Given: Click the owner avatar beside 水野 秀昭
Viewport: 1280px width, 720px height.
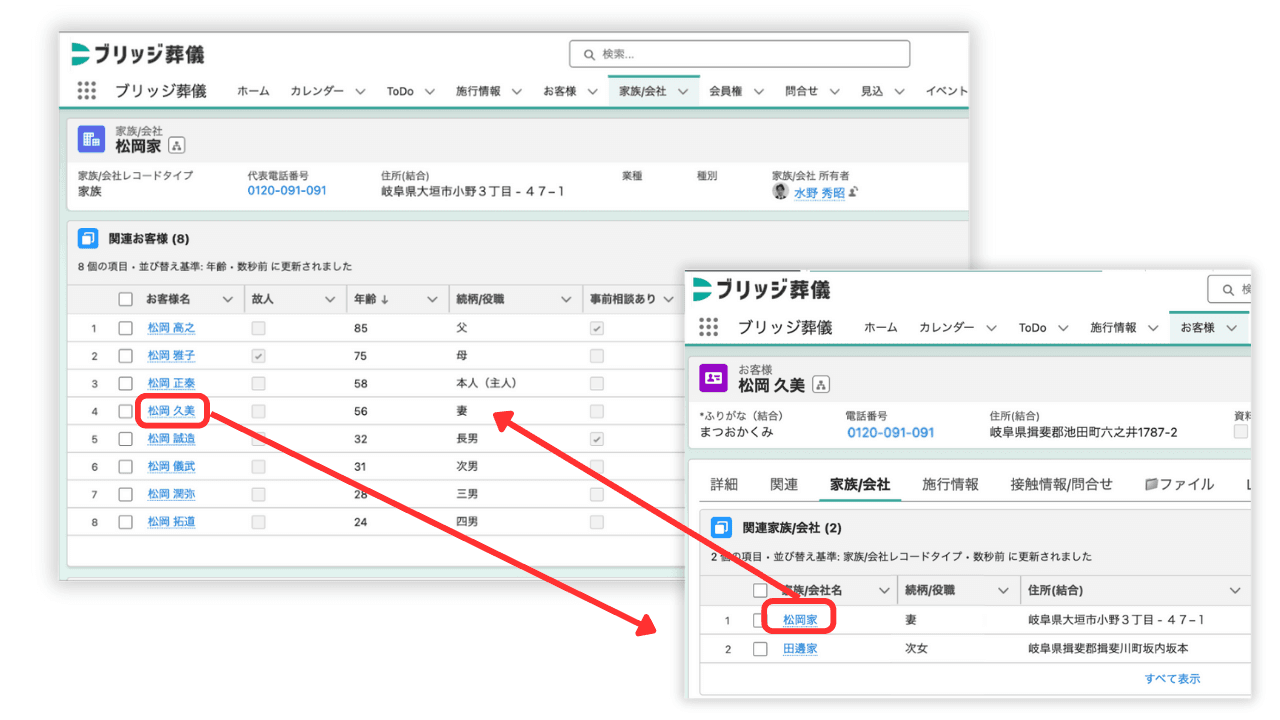Looking at the screenshot, I should point(781,192).
